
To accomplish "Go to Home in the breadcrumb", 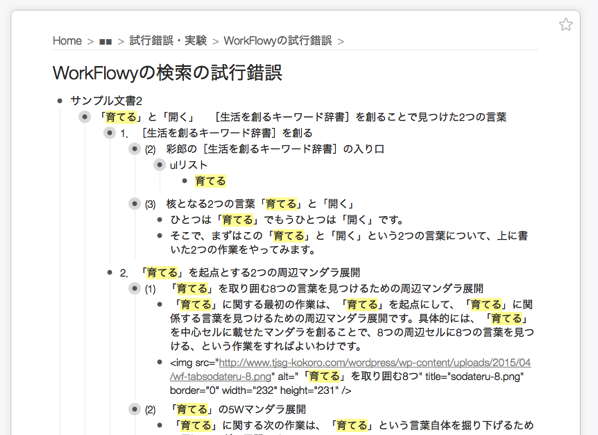I will pos(67,41).
